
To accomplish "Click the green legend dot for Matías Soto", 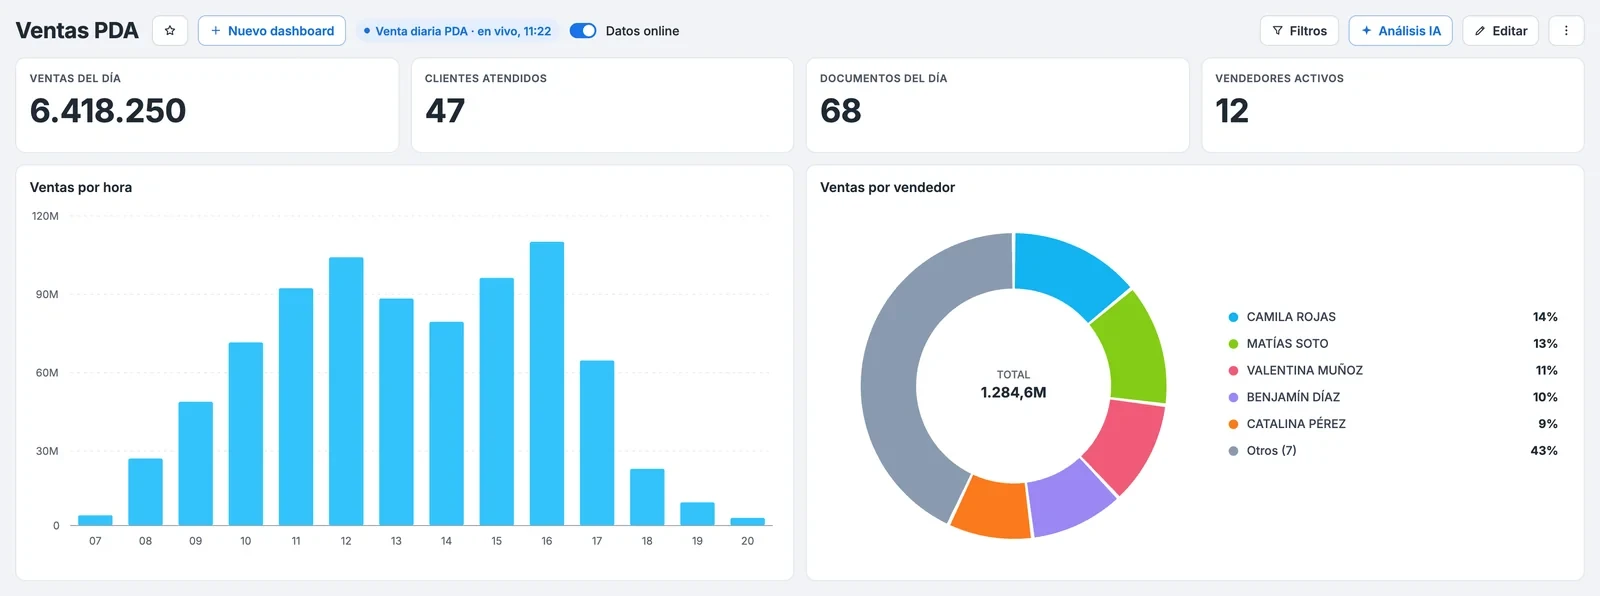I will [x=1233, y=344].
